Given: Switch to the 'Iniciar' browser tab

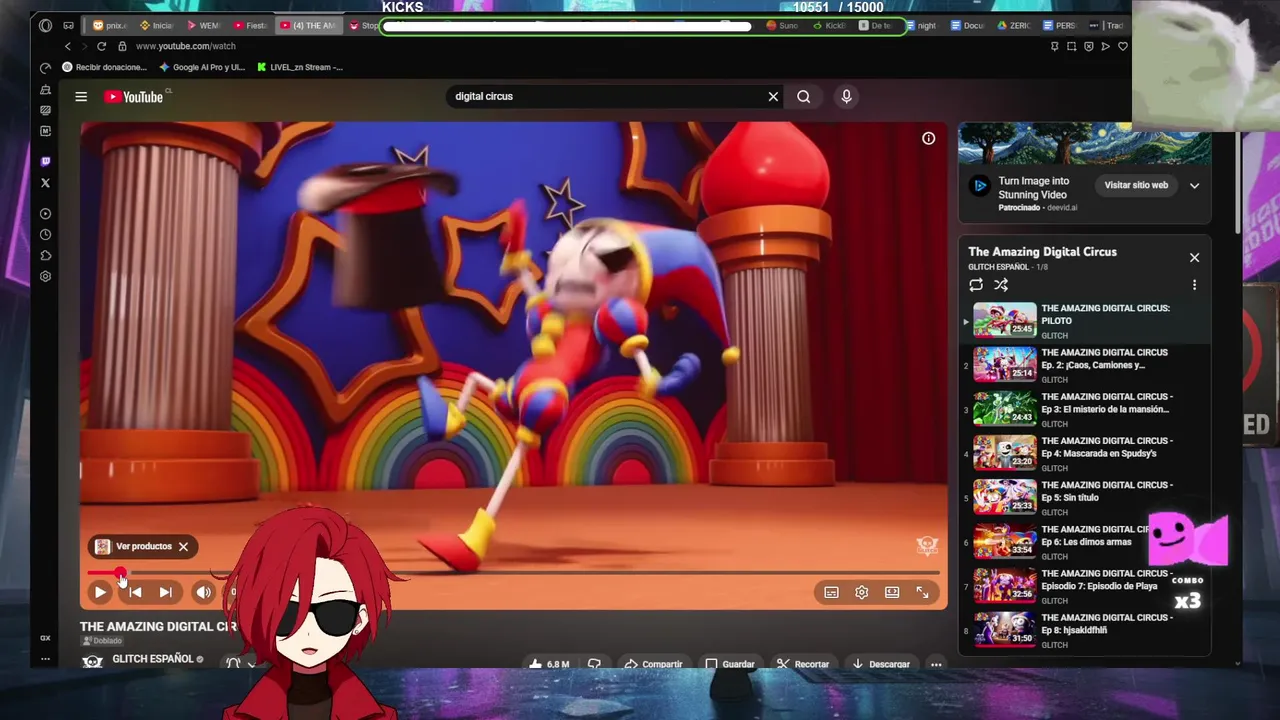Looking at the screenshot, I should tap(158, 25).
